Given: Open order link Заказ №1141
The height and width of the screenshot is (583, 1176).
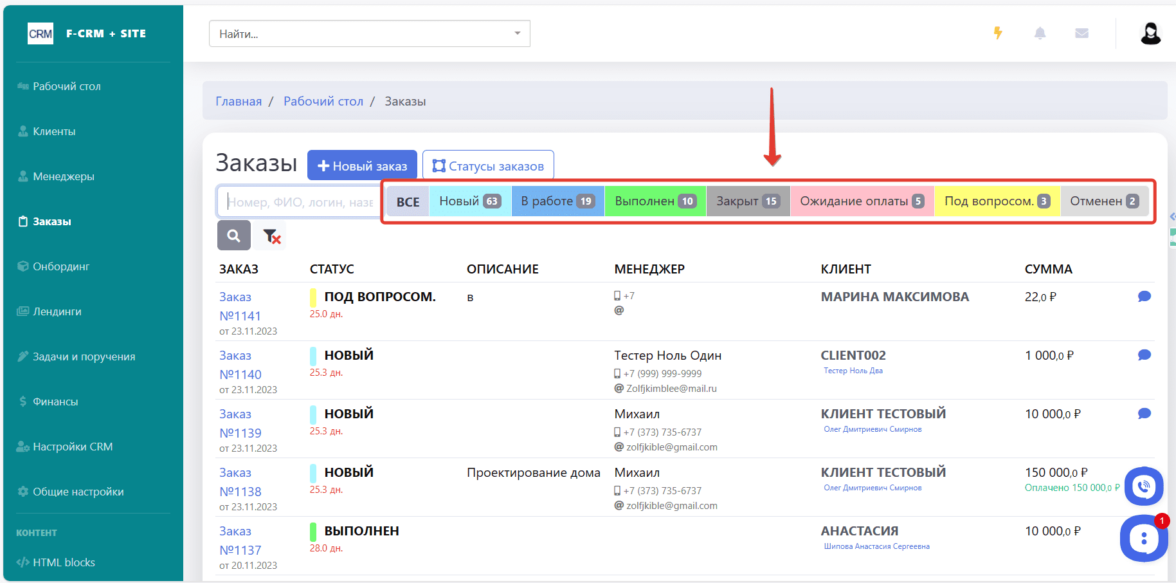Looking at the screenshot, I should point(240,306).
